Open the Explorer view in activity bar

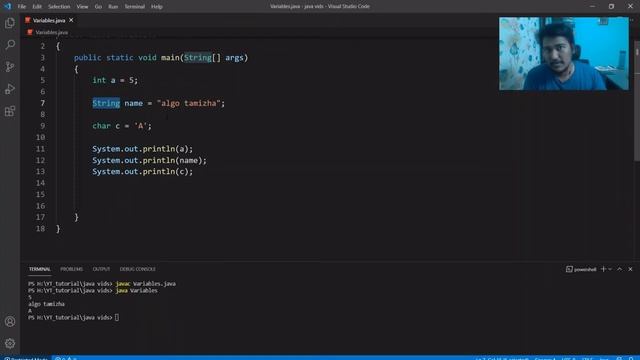[10, 23]
